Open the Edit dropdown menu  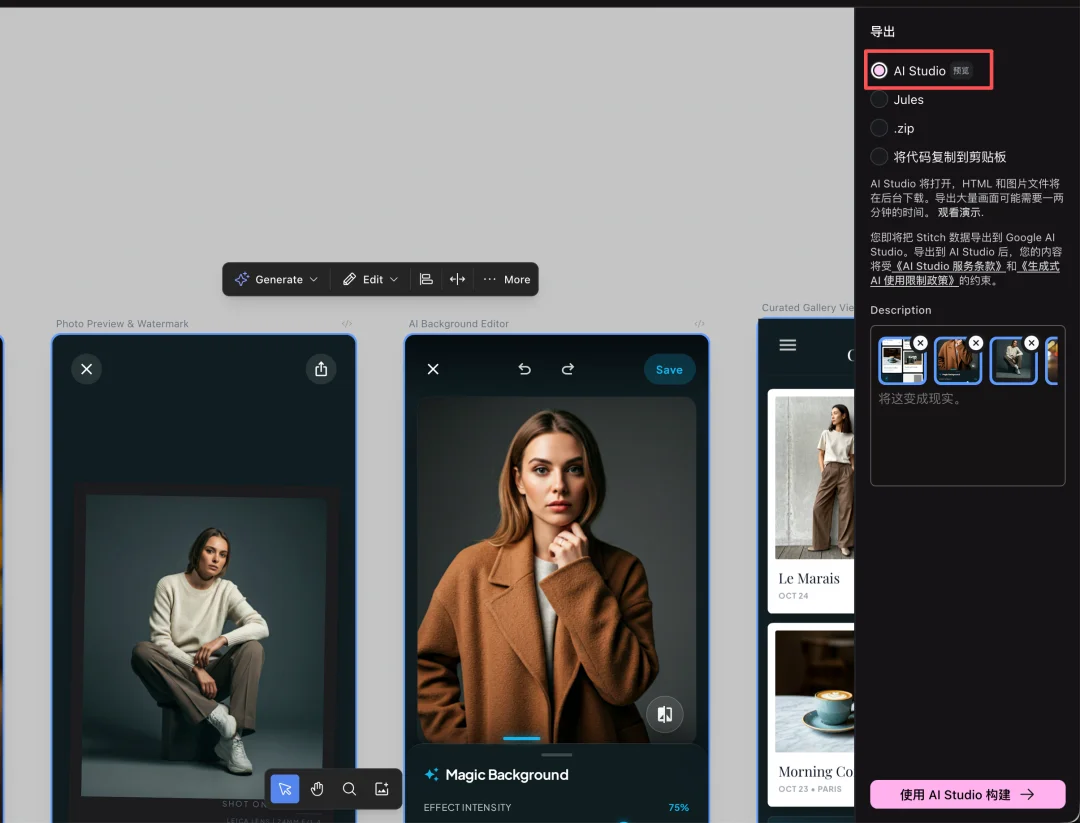(371, 279)
